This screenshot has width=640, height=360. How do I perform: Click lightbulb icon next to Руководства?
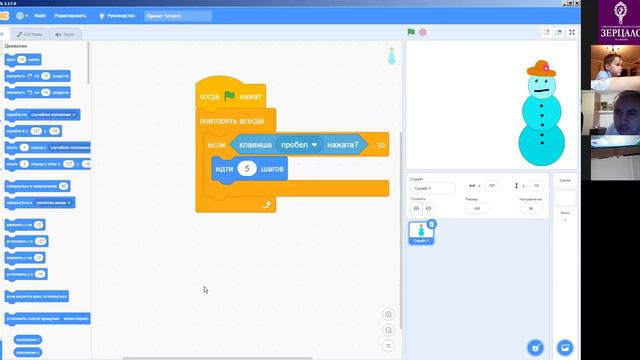tap(102, 16)
